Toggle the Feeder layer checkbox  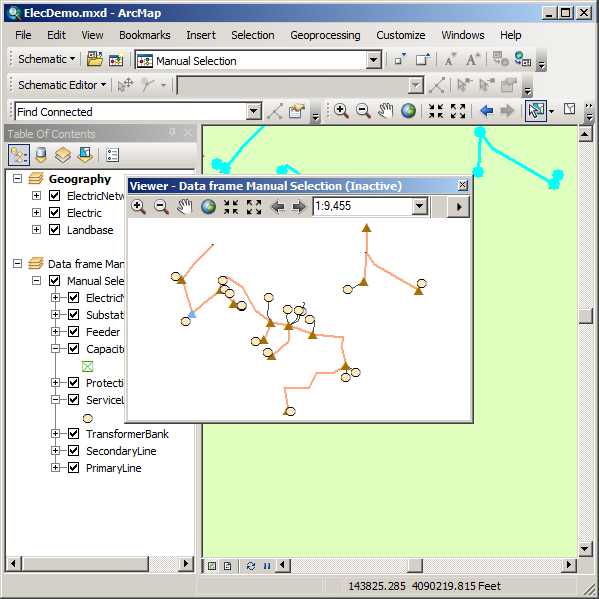tap(73, 332)
